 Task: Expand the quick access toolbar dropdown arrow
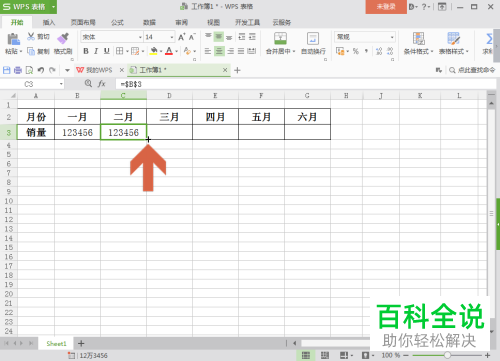tap(67, 70)
